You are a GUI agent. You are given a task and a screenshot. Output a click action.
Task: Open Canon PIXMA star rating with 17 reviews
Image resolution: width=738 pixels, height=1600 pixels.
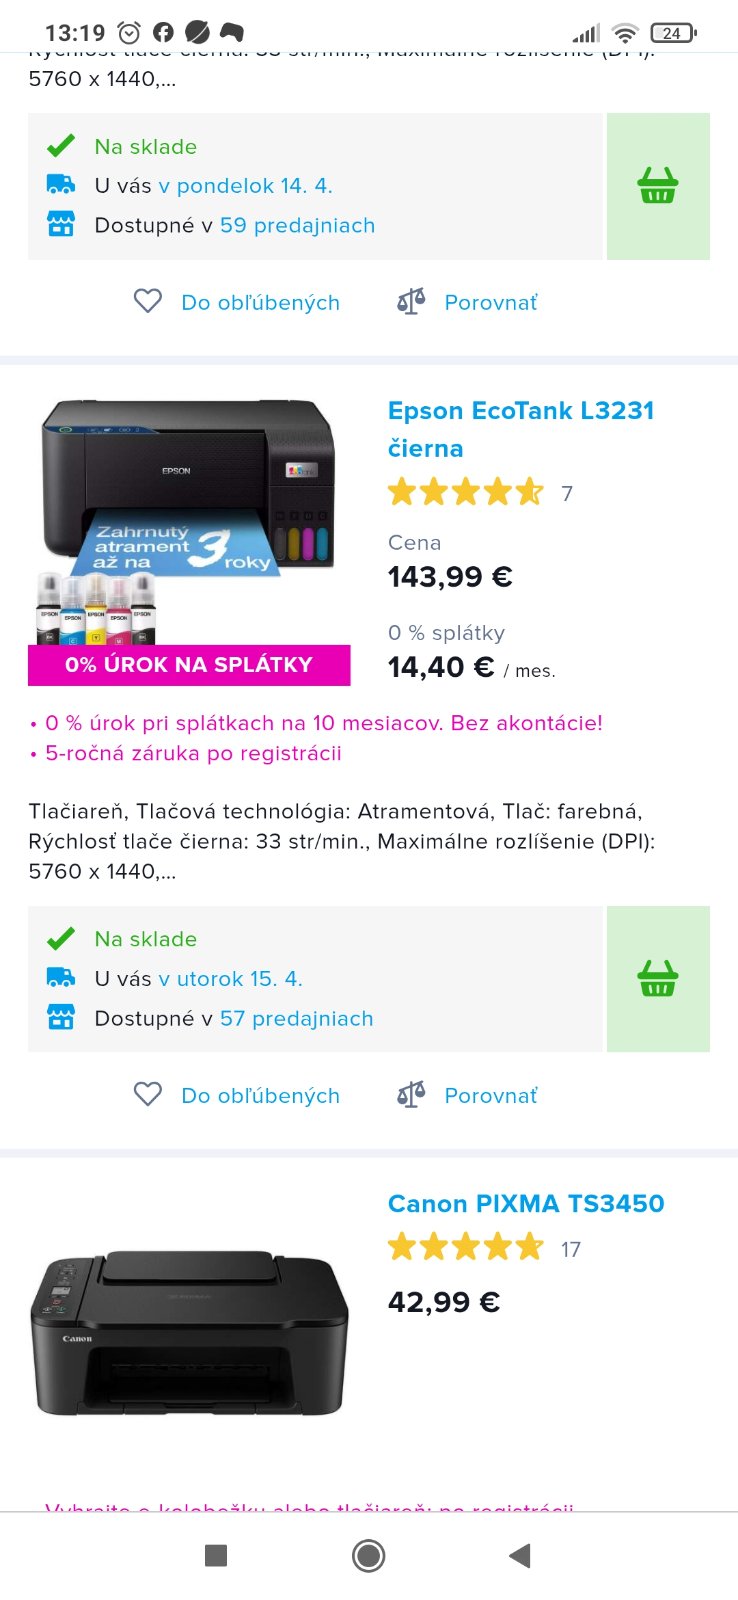(x=484, y=1248)
